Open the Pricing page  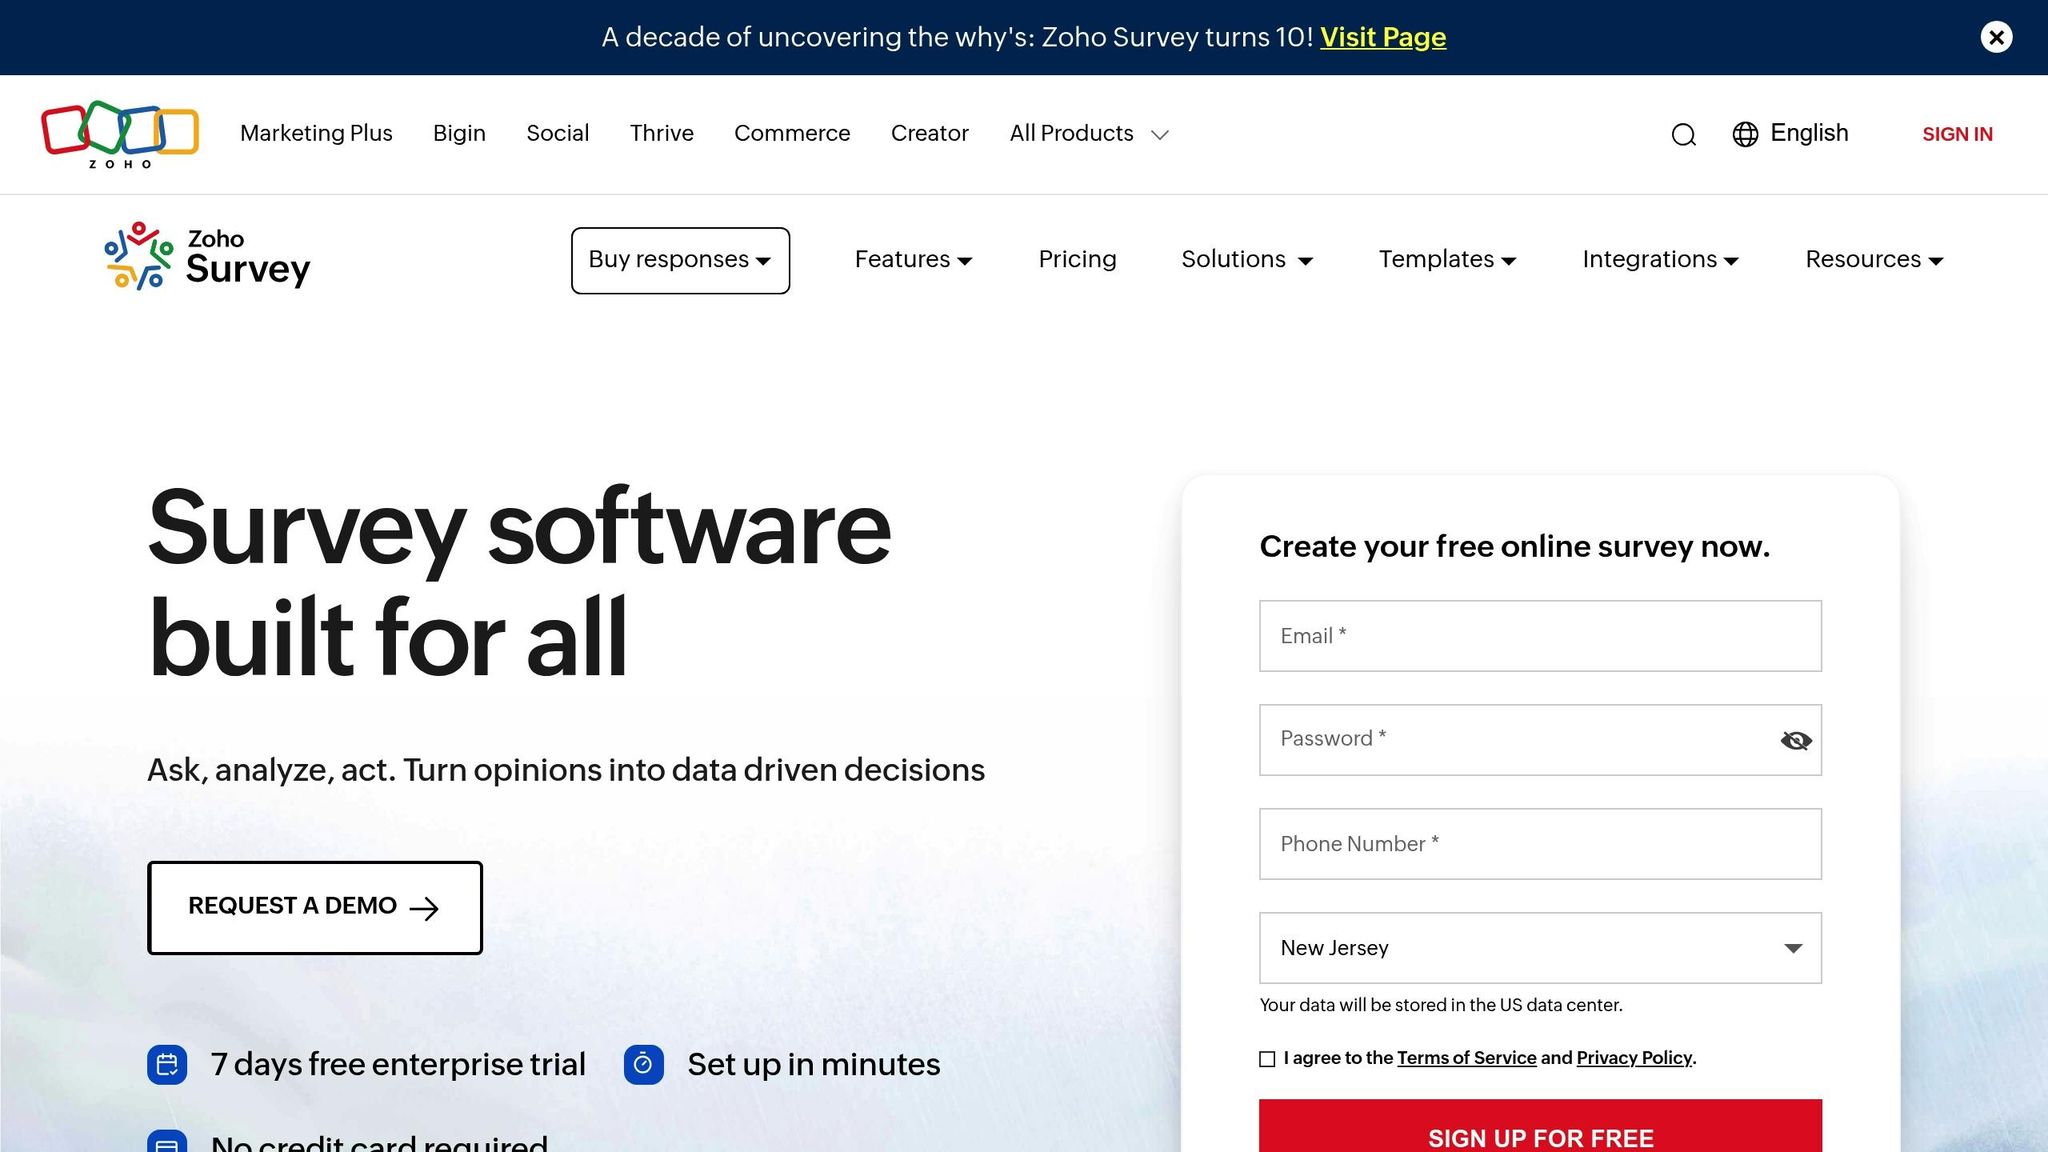pyautogui.click(x=1077, y=260)
